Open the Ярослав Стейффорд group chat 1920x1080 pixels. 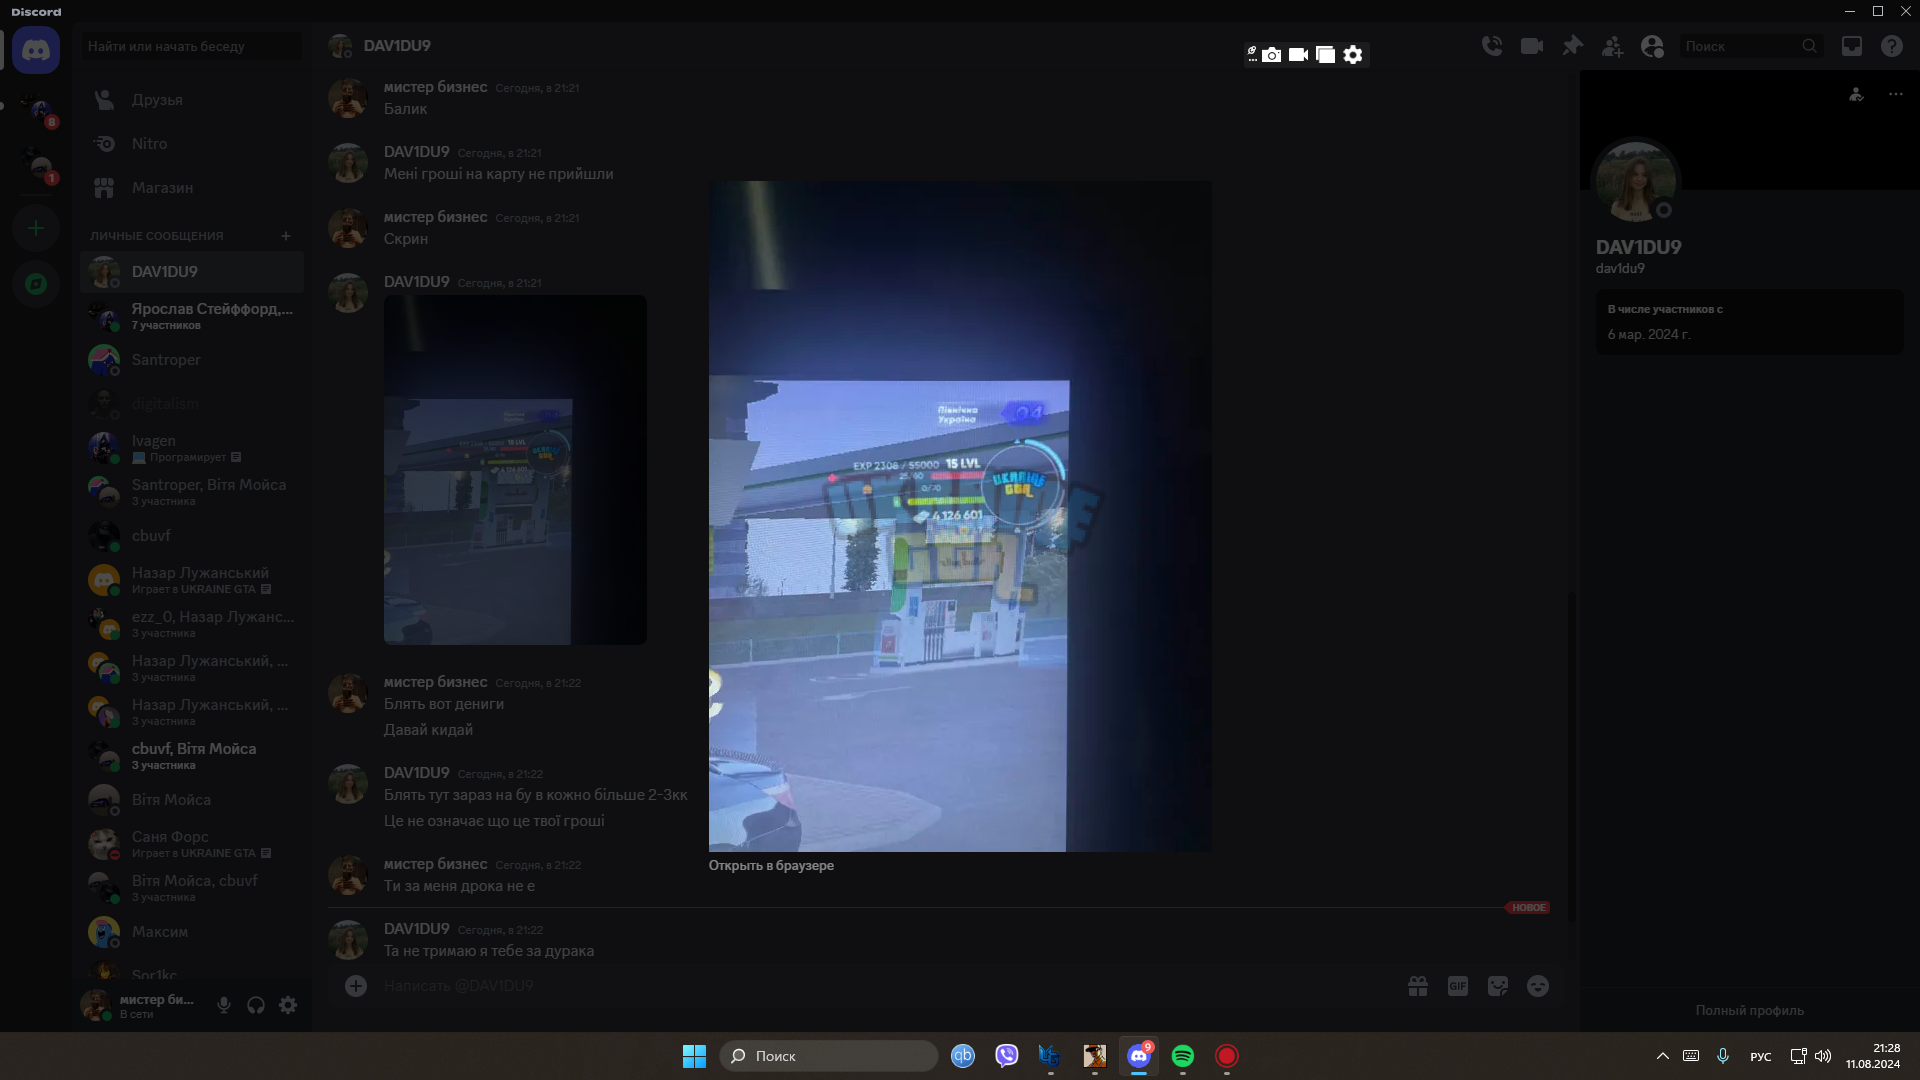coord(192,316)
